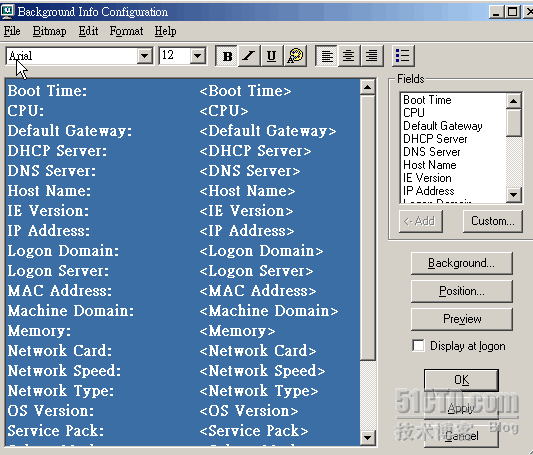This screenshot has width=533, height=455.
Task: Open Position... settings
Action: click(462, 291)
